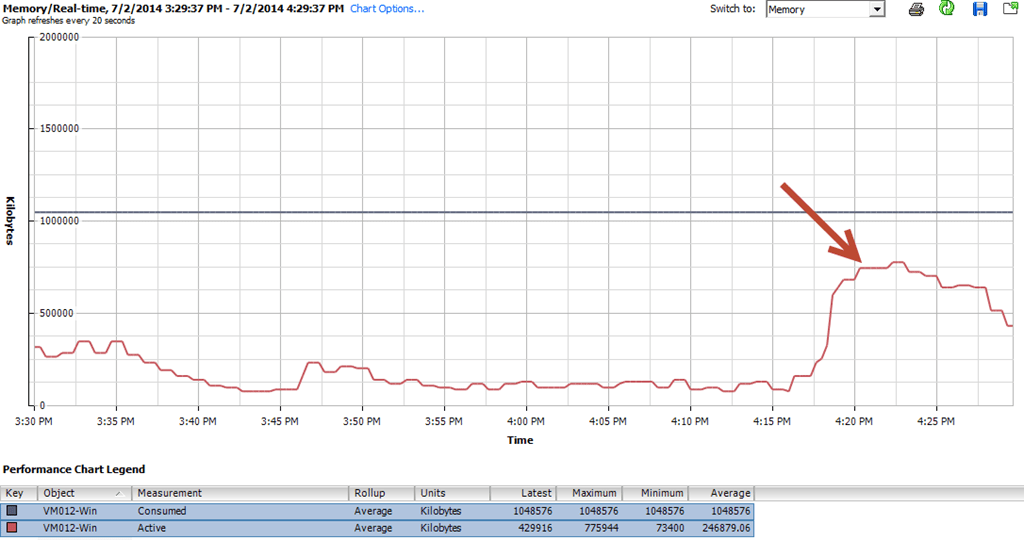Image resolution: width=1024 pixels, height=540 pixels.
Task: Click Average rollup in the Consumed row
Action: pyautogui.click(x=373, y=511)
